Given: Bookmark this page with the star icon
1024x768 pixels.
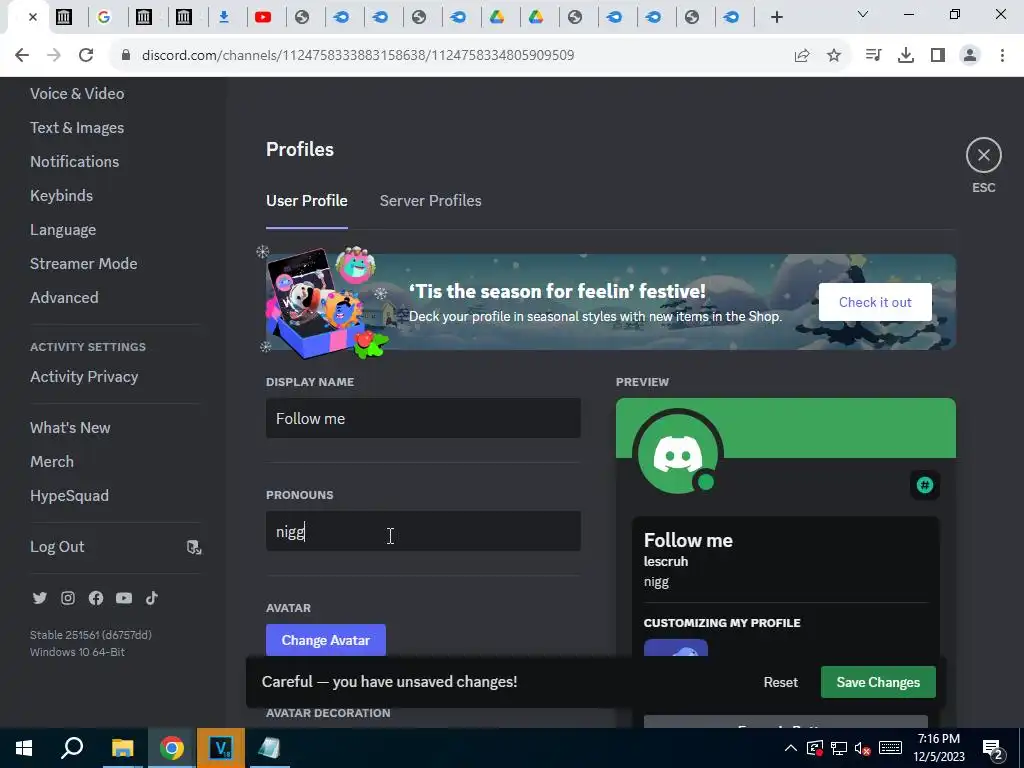Looking at the screenshot, I should (x=834, y=55).
